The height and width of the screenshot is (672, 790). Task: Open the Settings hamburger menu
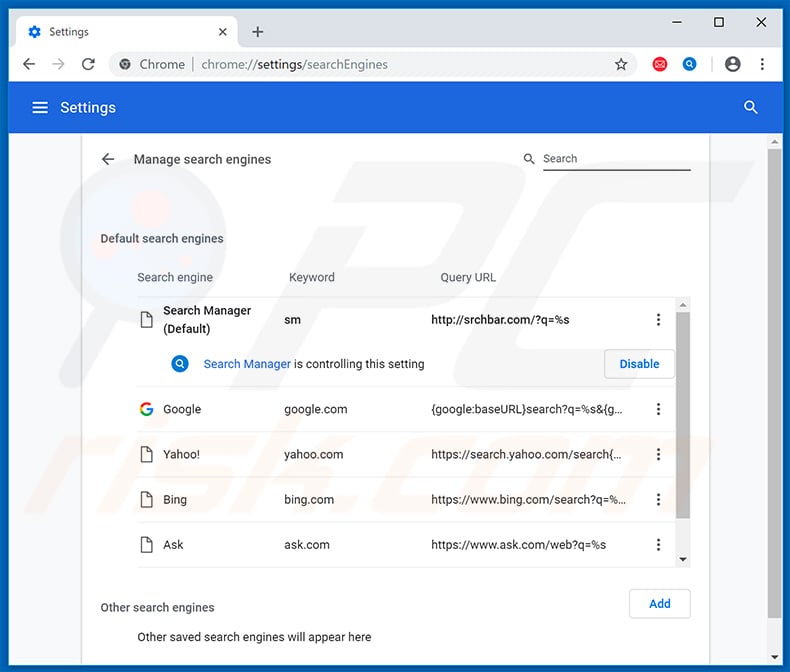coord(40,107)
